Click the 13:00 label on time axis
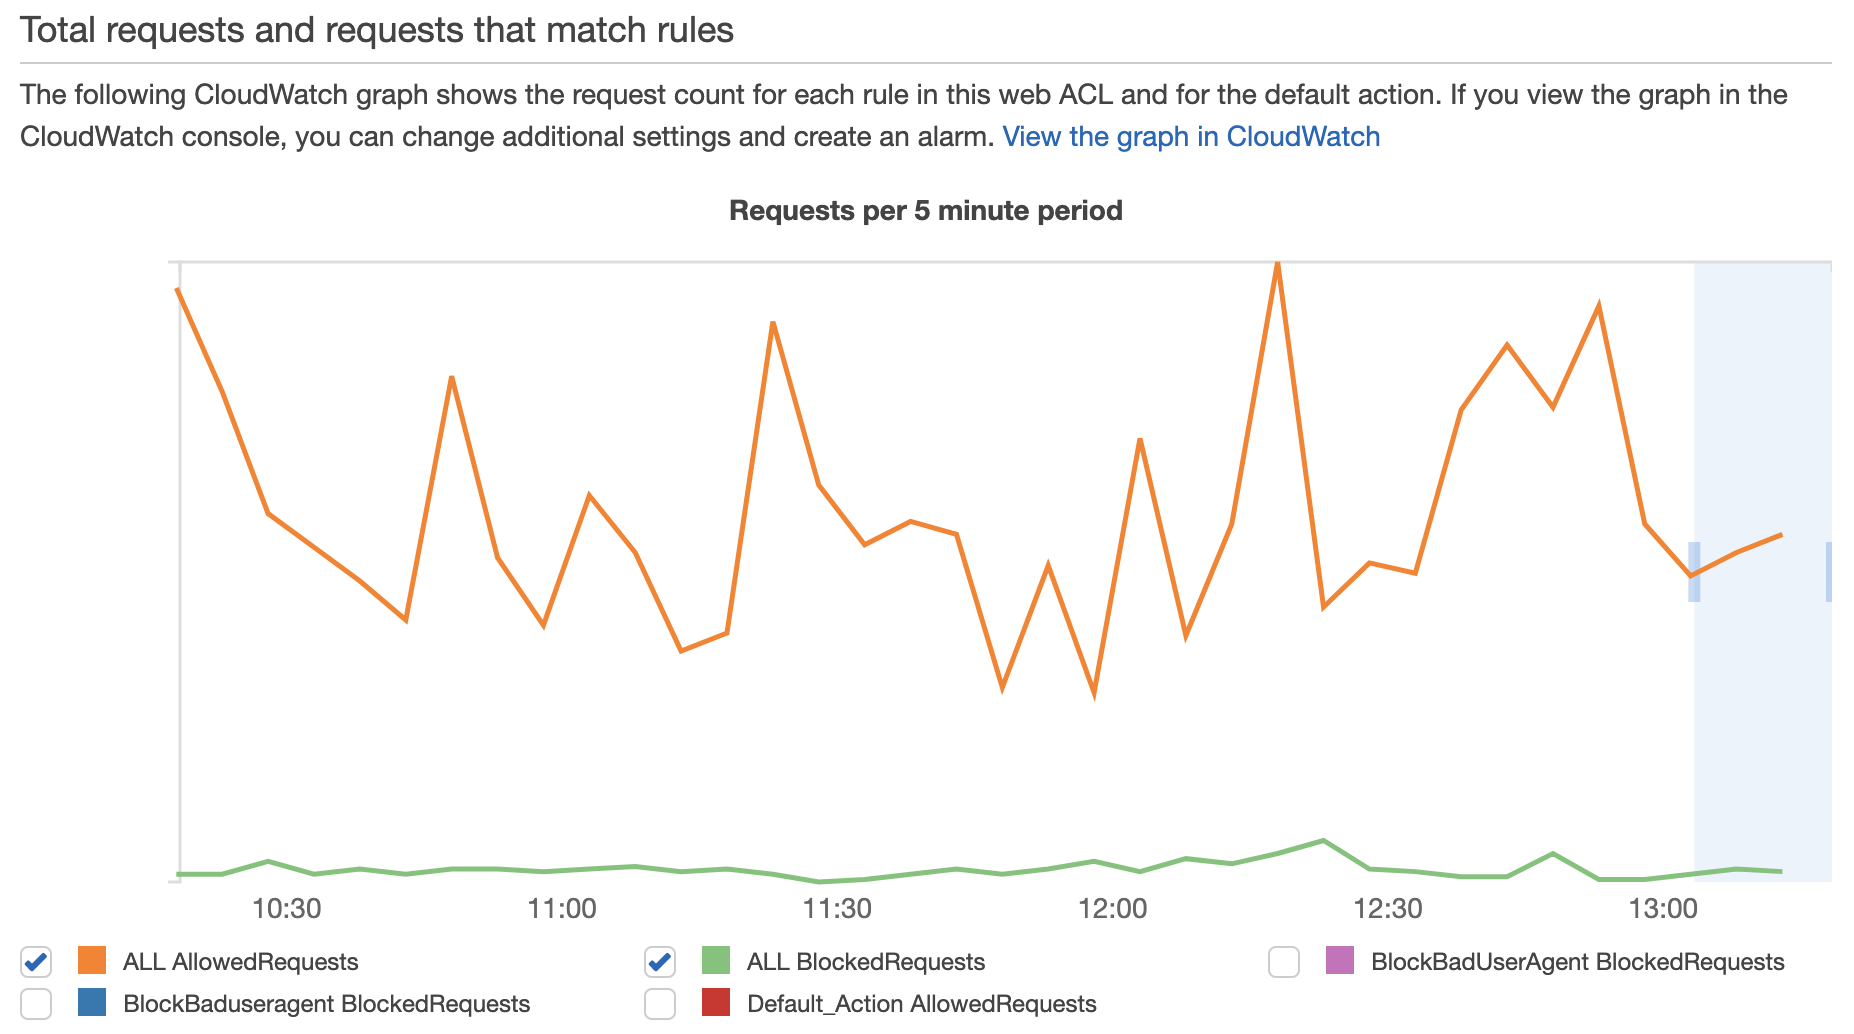Image resolution: width=1854 pixels, height=1034 pixels. 1663,909
